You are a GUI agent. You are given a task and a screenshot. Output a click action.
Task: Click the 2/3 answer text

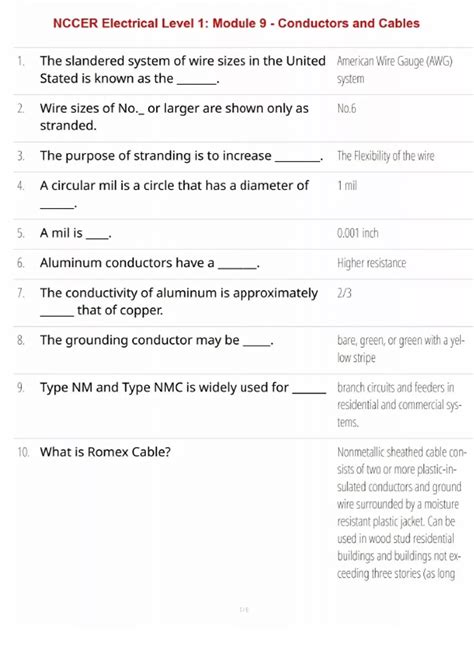pos(344,293)
